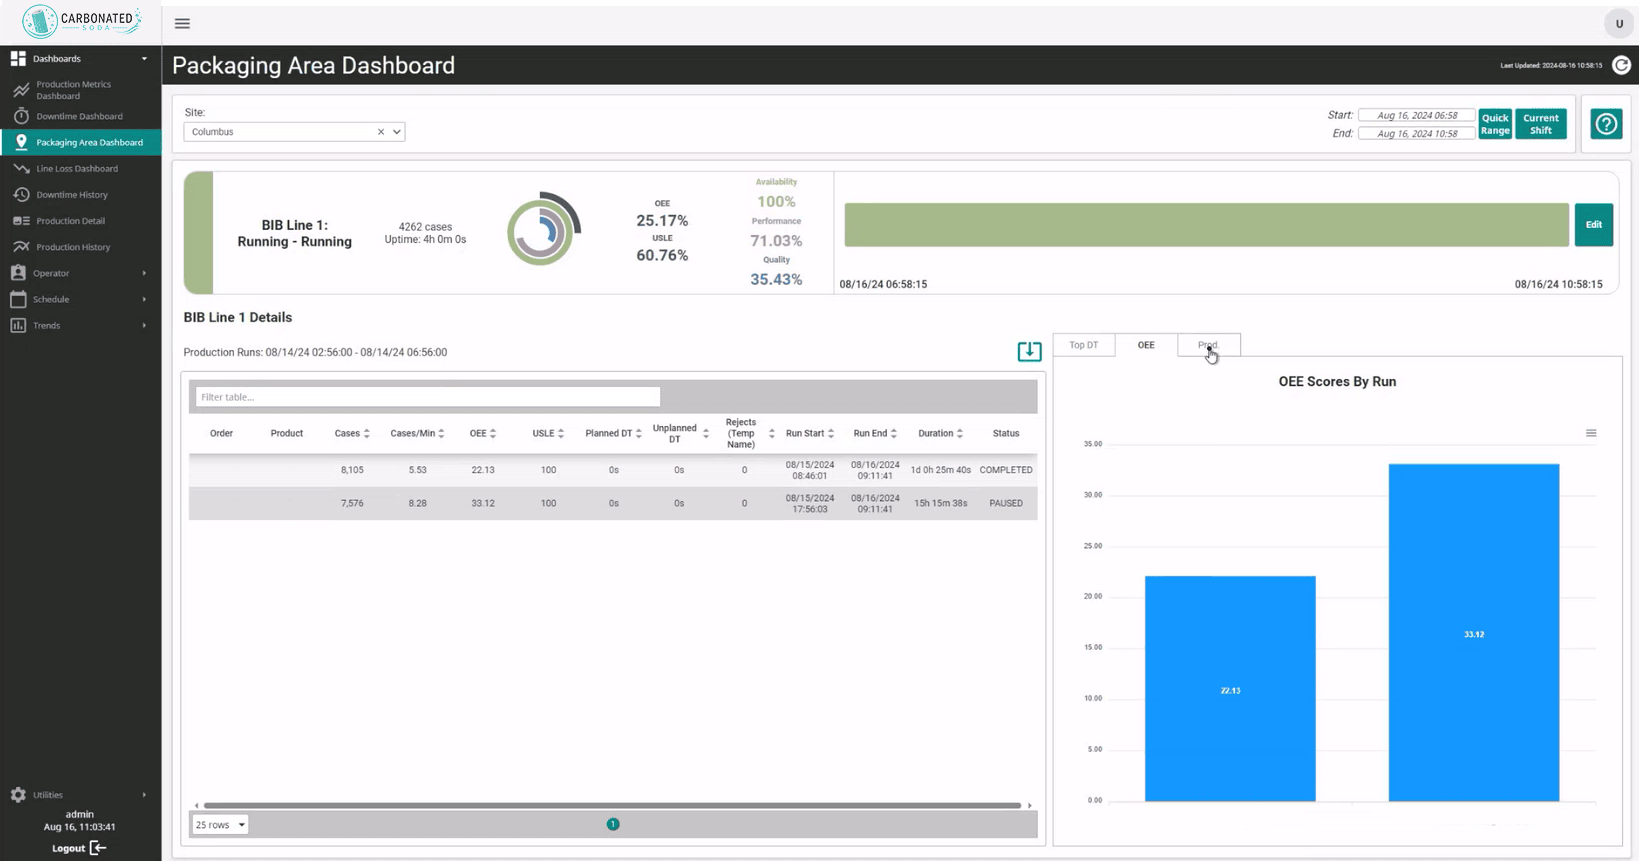Screen dimensions: 1639x861
Task: Click the Current Shift button
Action: coord(1541,124)
